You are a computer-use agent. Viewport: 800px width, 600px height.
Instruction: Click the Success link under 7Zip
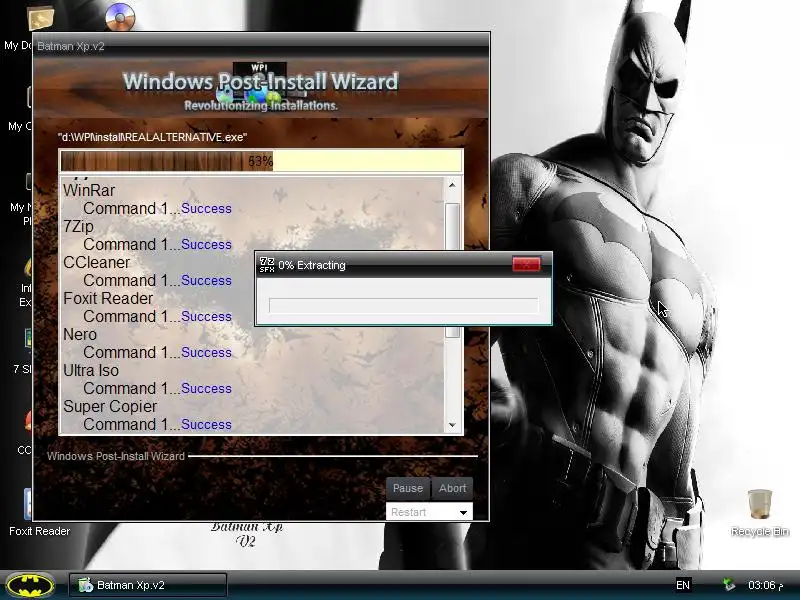tap(206, 244)
